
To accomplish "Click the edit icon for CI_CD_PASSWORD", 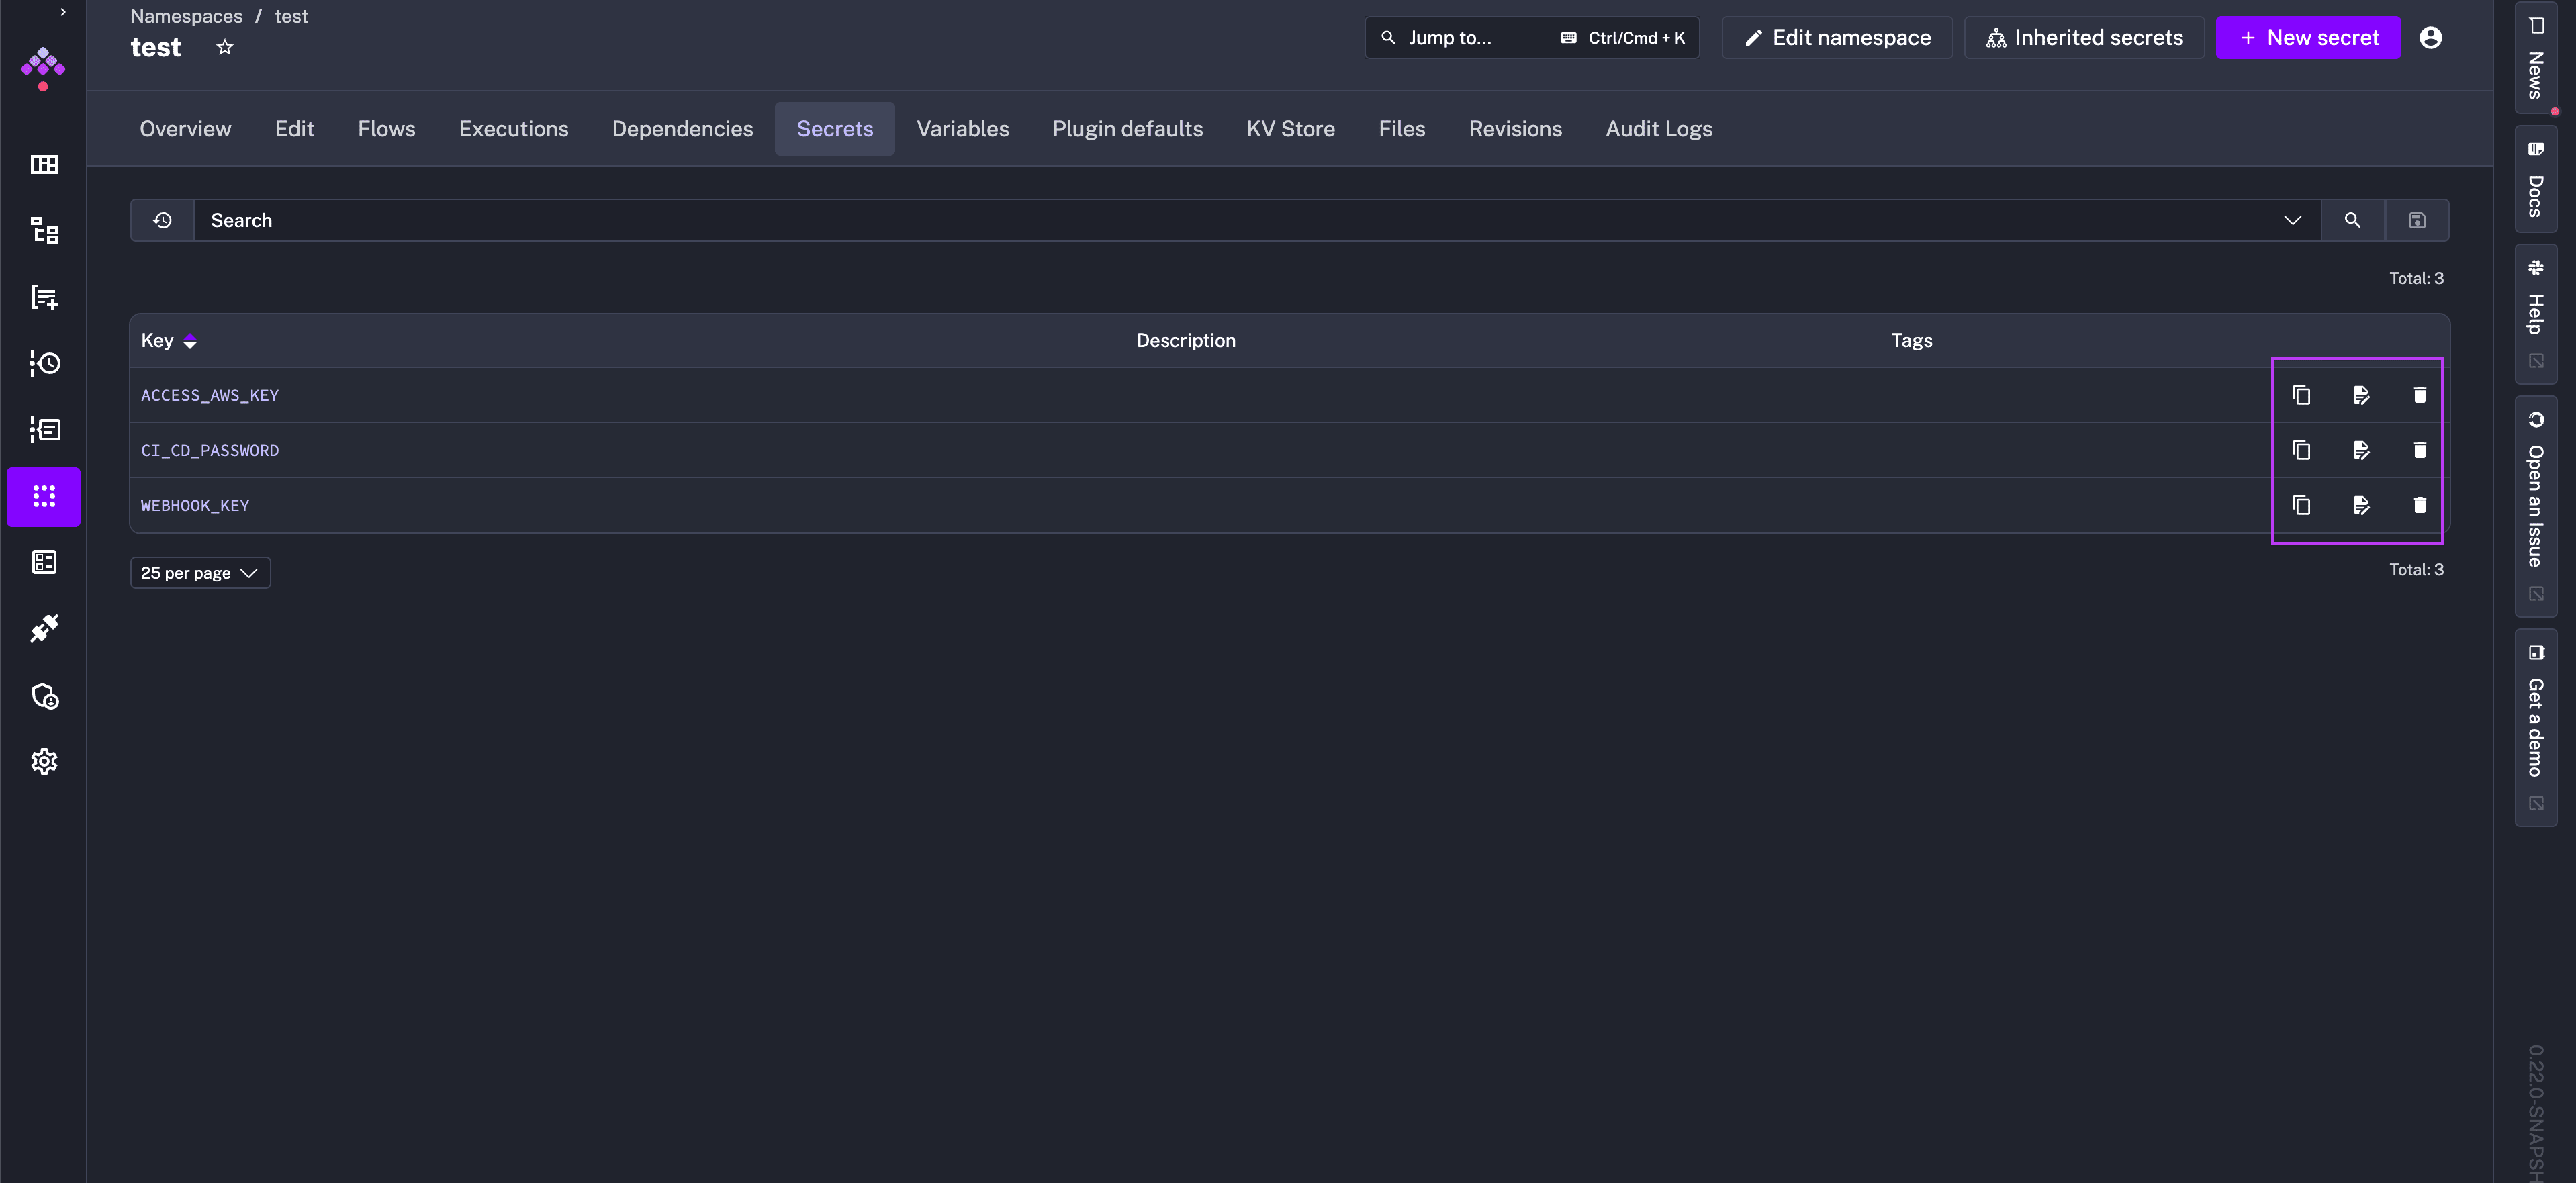I will 2361,450.
